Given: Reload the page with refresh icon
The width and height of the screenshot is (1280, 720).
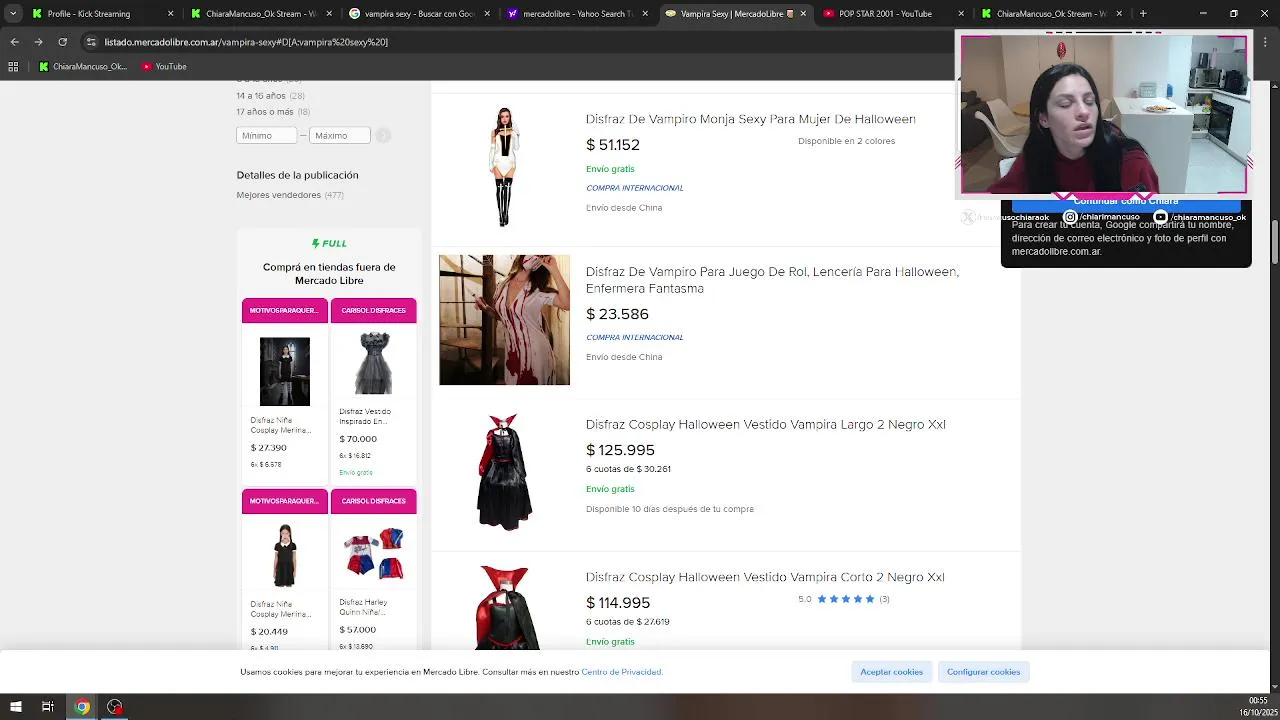Looking at the screenshot, I should pos(62,42).
